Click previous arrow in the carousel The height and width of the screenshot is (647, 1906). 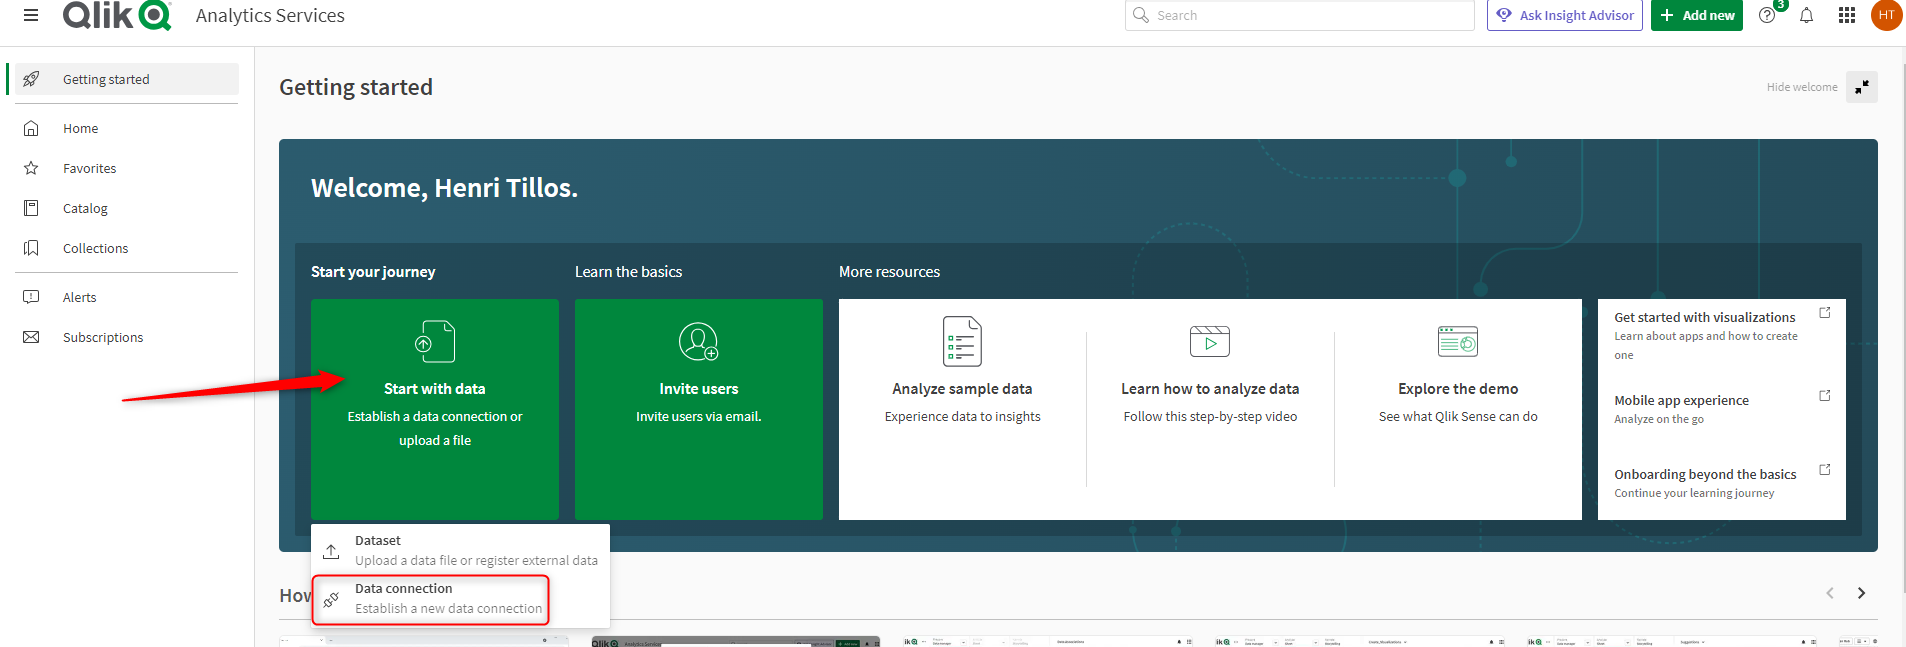point(1829,593)
